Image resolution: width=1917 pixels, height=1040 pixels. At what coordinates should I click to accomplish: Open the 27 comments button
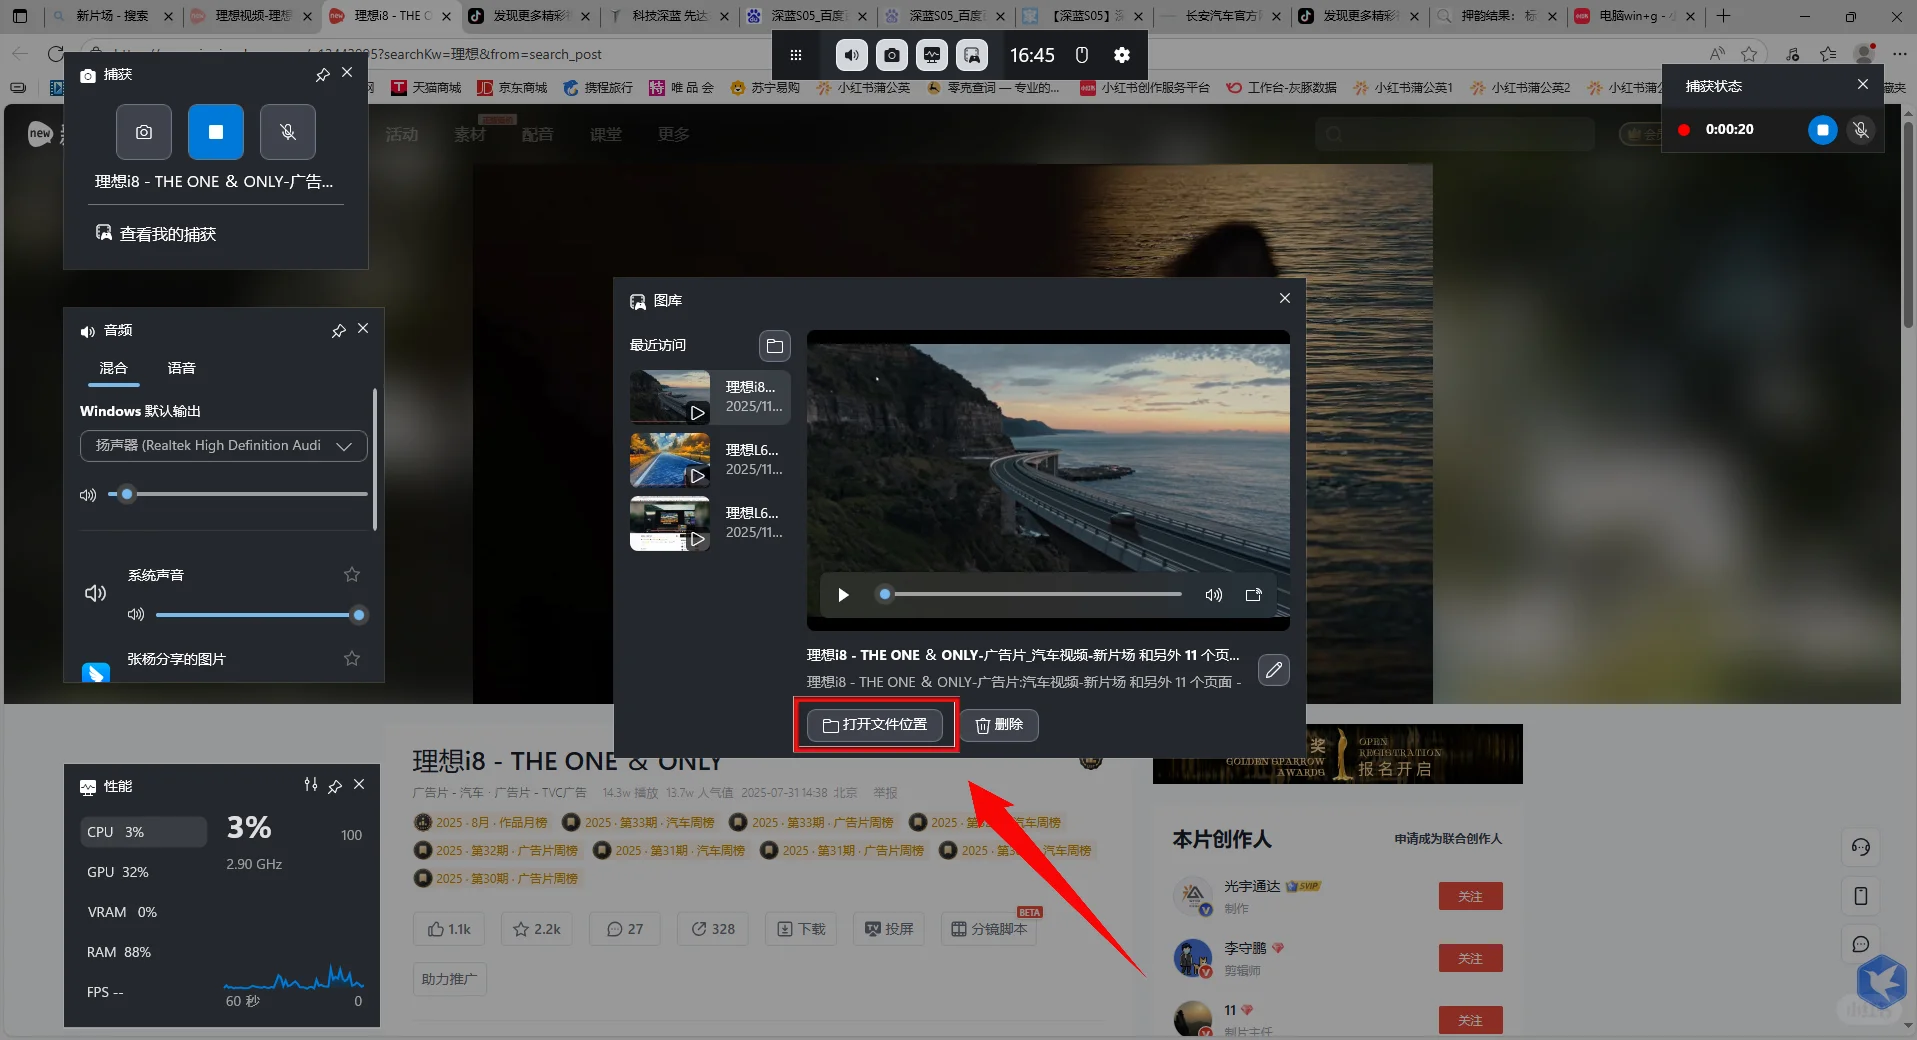(624, 929)
